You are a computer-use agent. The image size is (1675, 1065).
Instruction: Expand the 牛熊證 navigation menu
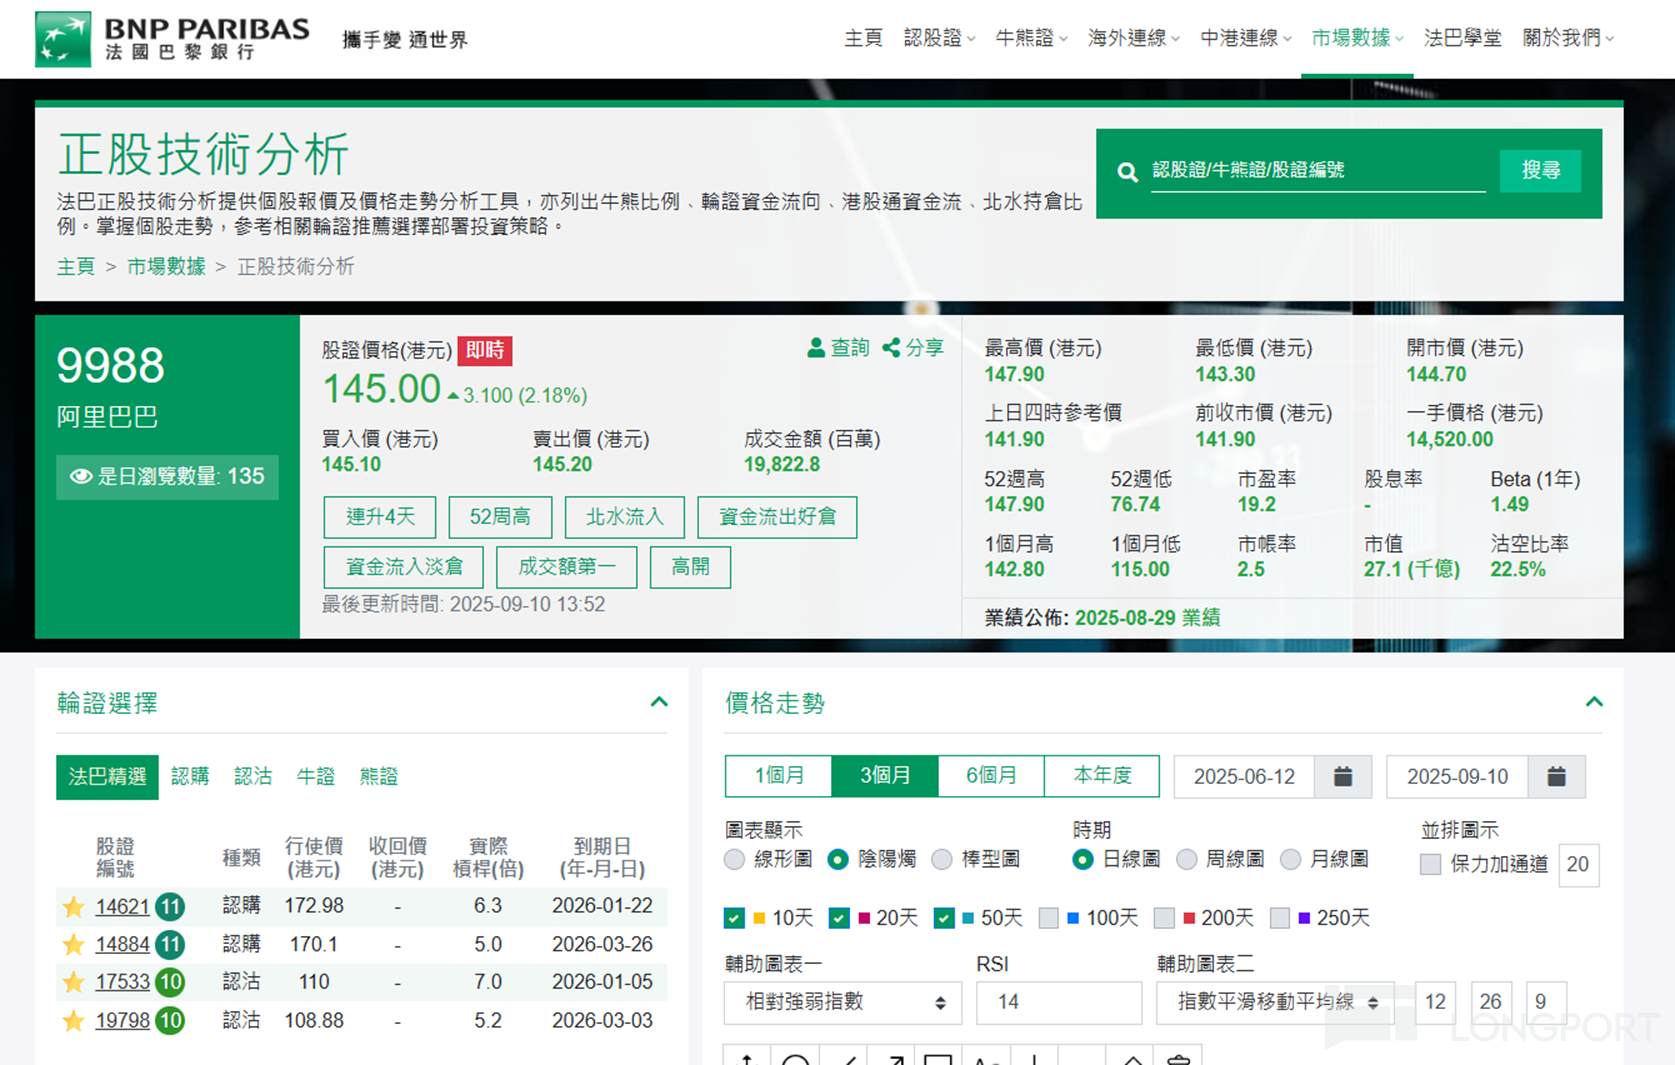1031,38
